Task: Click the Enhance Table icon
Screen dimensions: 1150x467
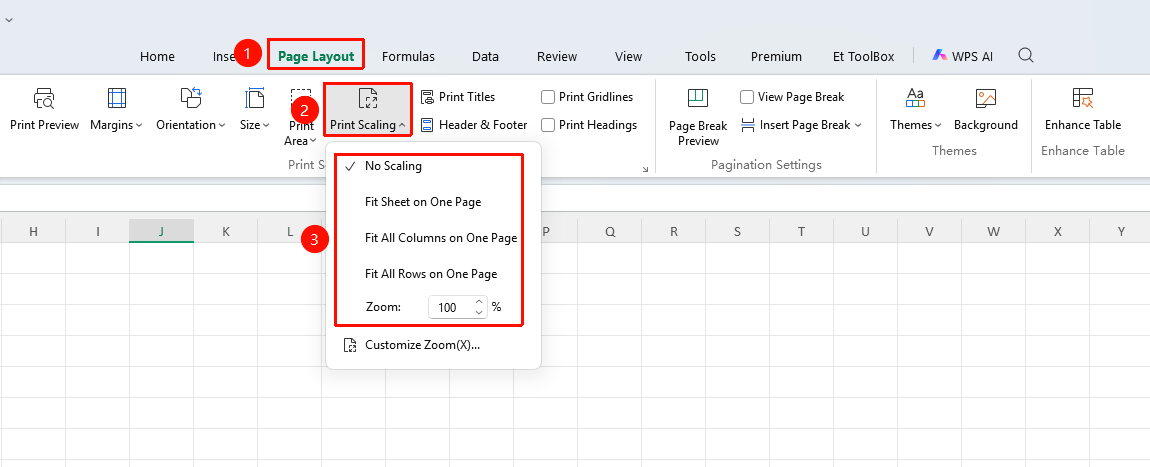Action: coord(1083,99)
